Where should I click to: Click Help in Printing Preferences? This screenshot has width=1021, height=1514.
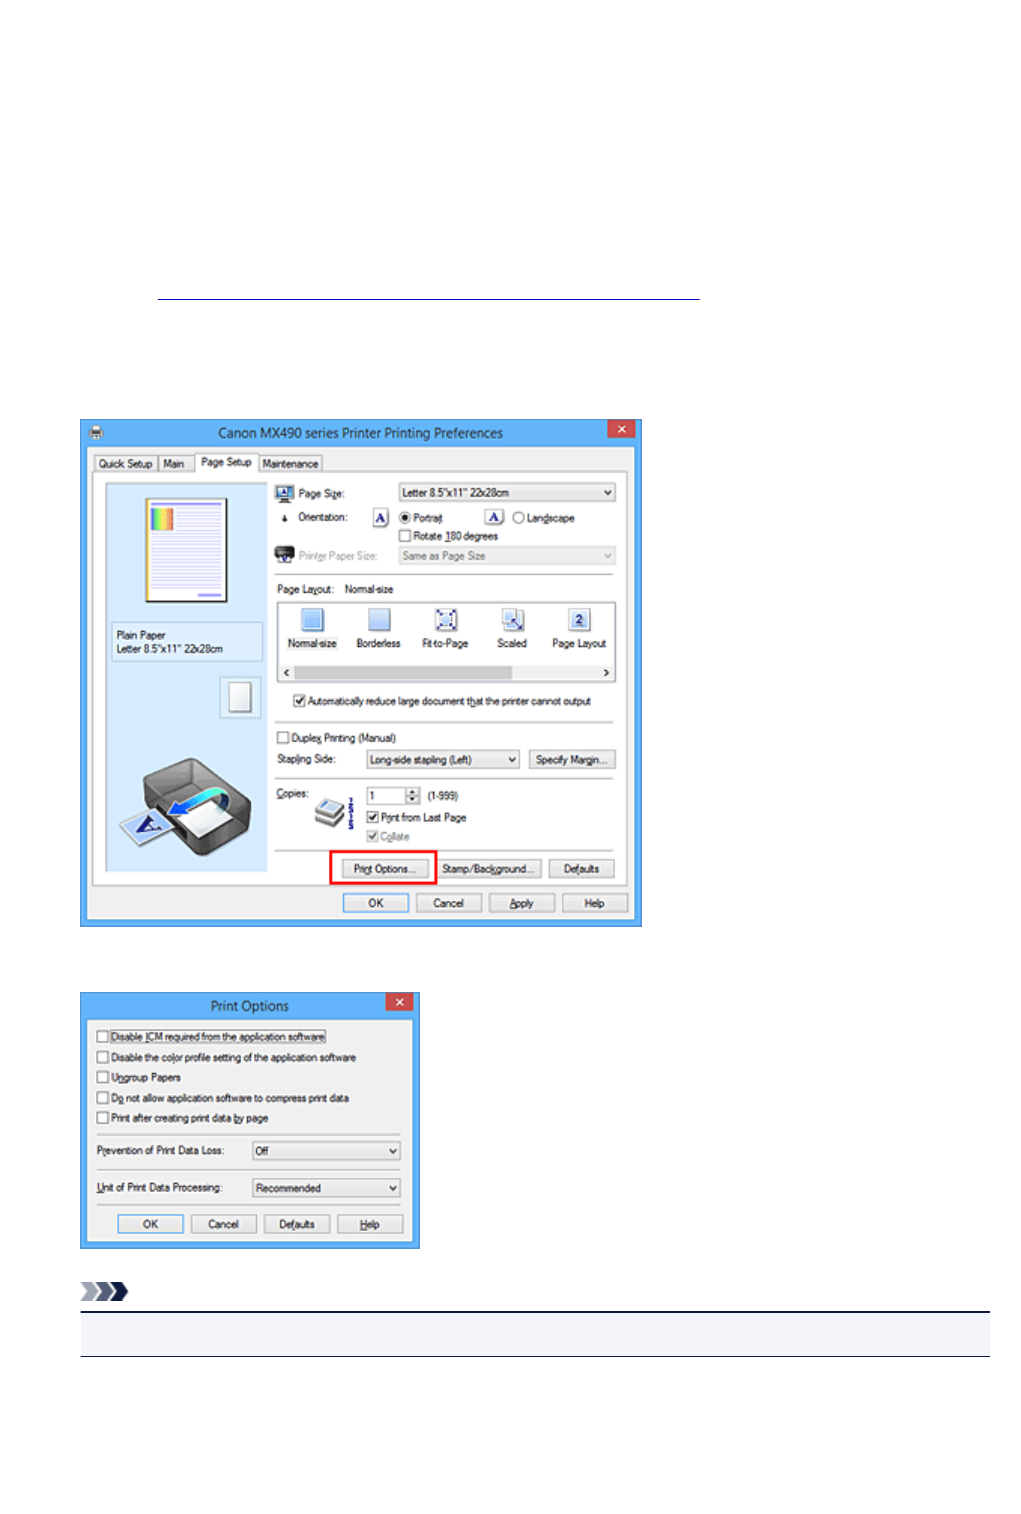595,903
